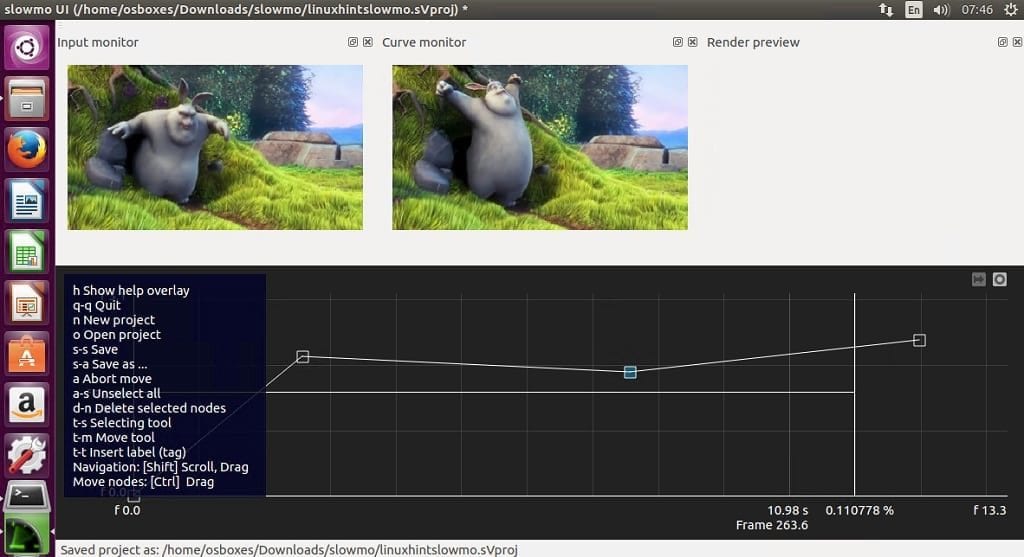Click the 't-t Insert label (tag)' line

(129, 452)
